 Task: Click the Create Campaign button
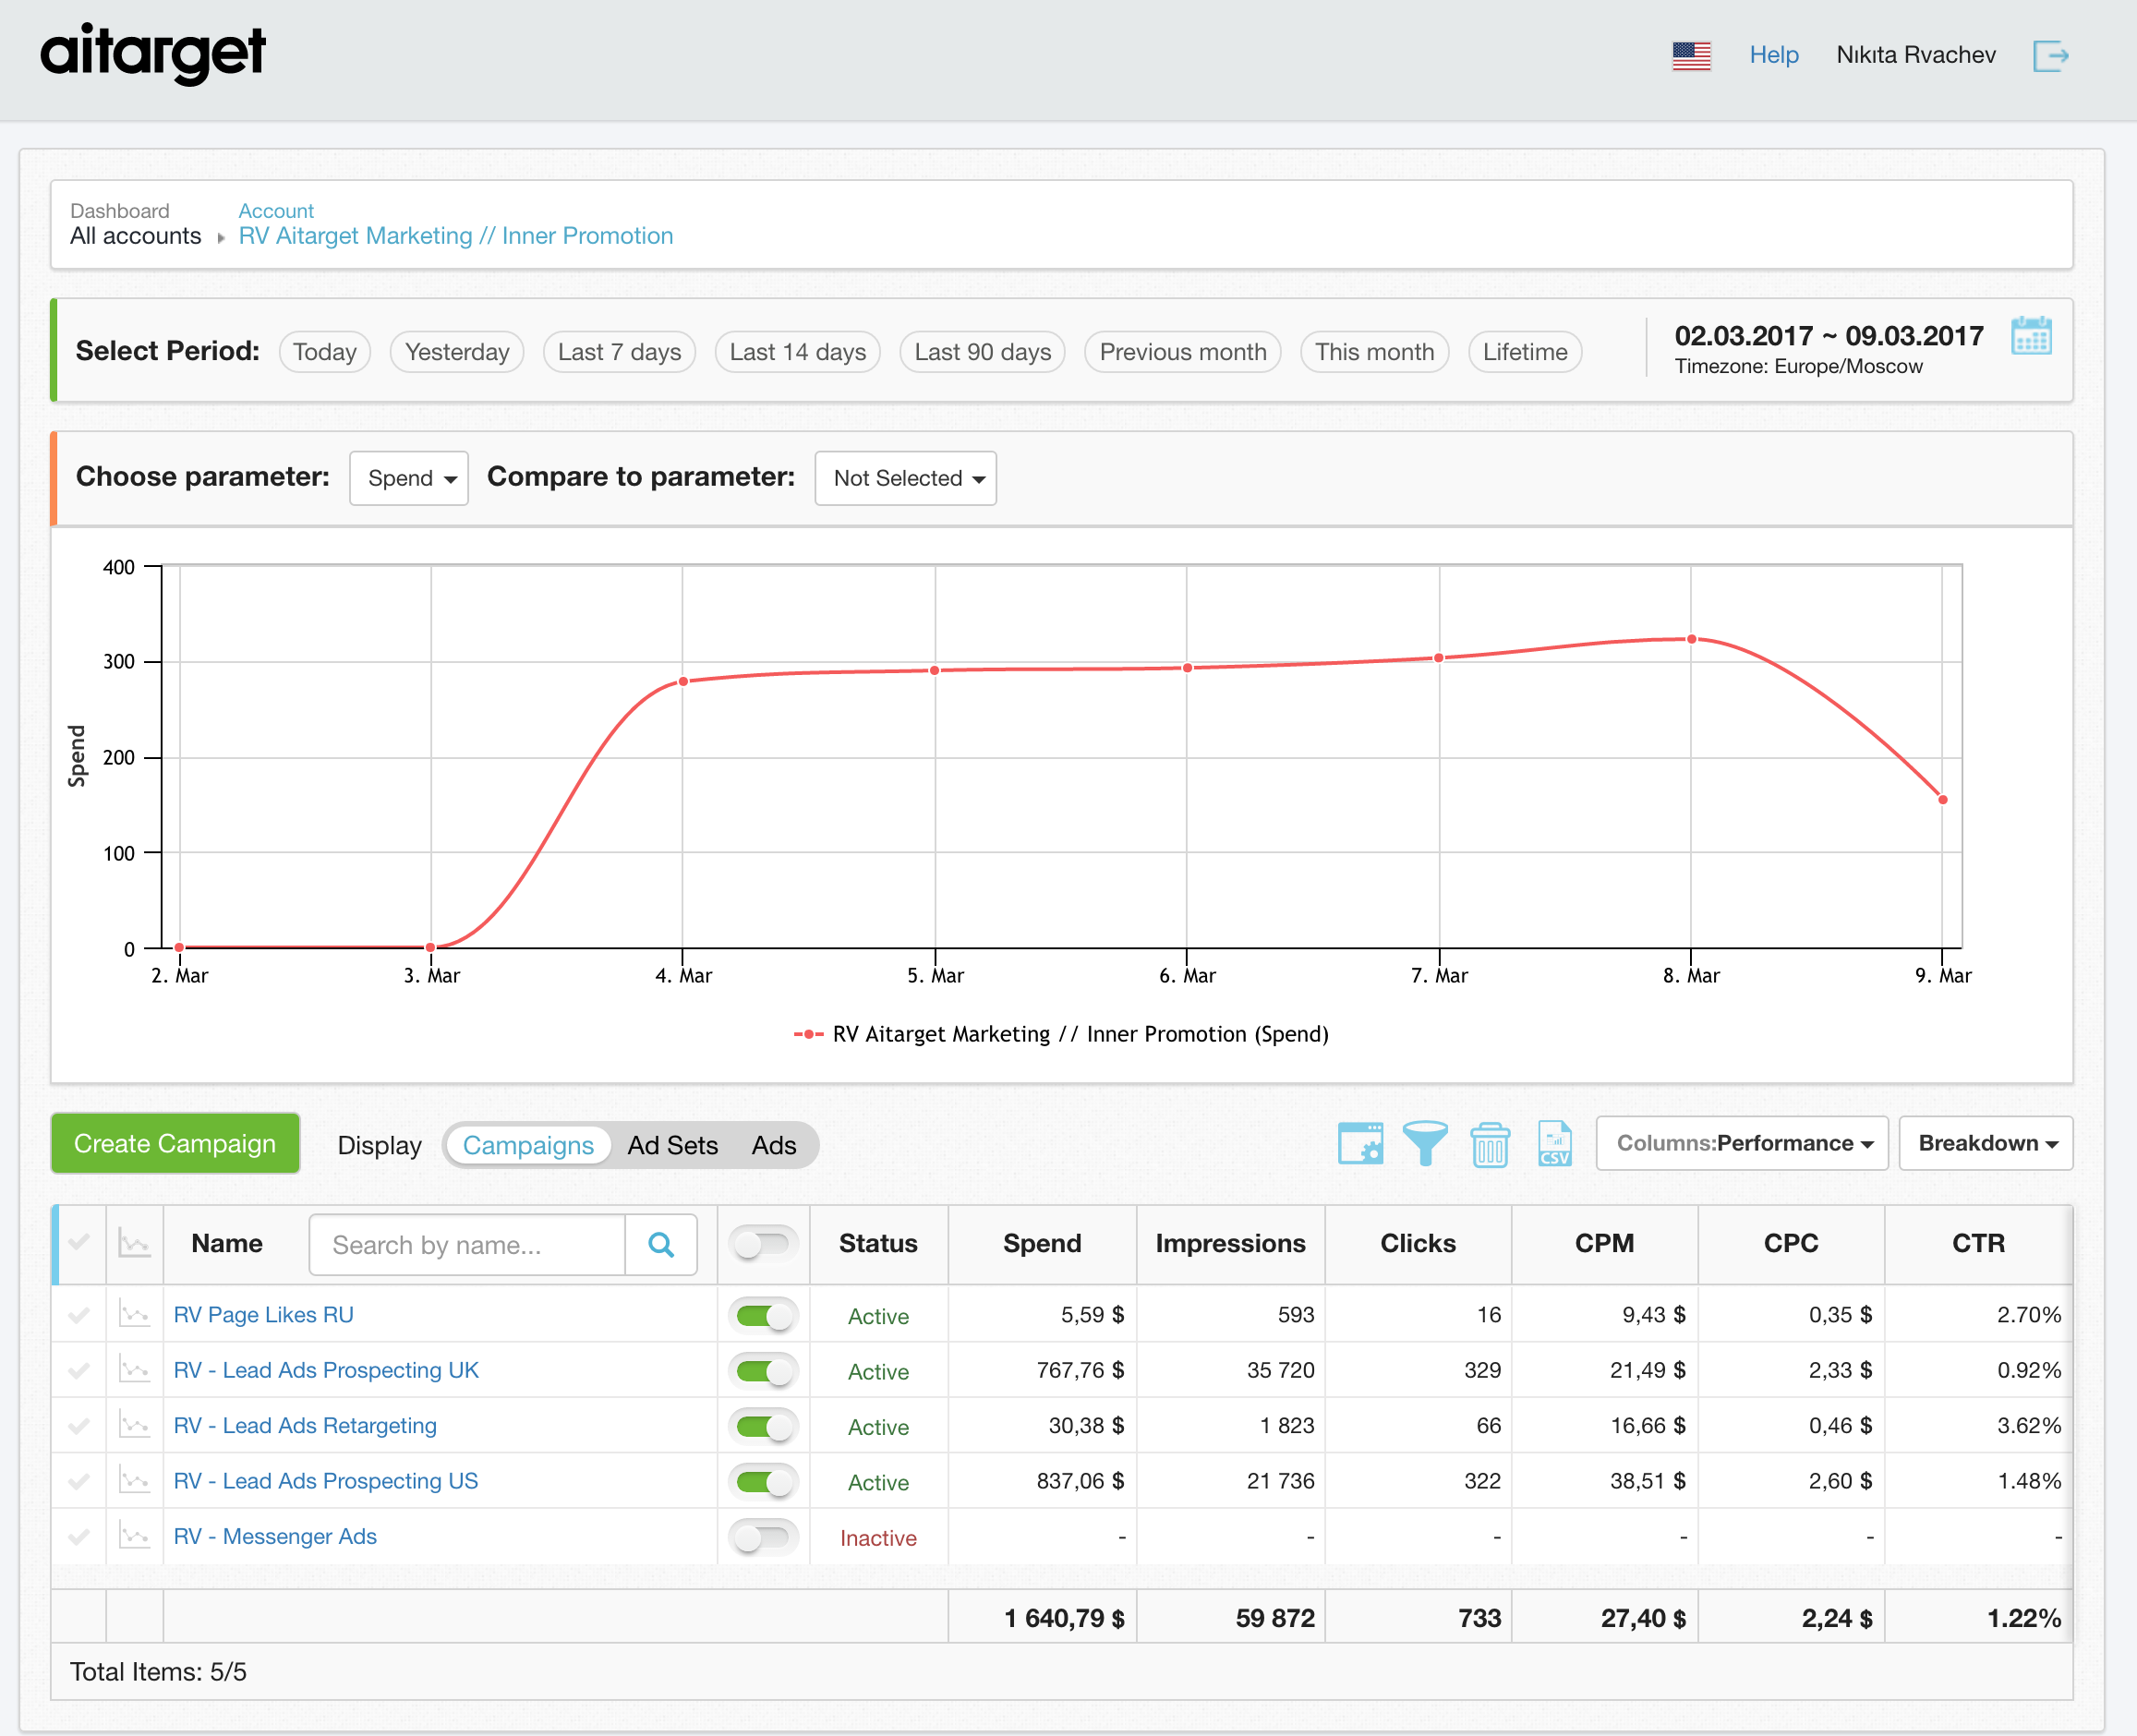click(175, 1143)
